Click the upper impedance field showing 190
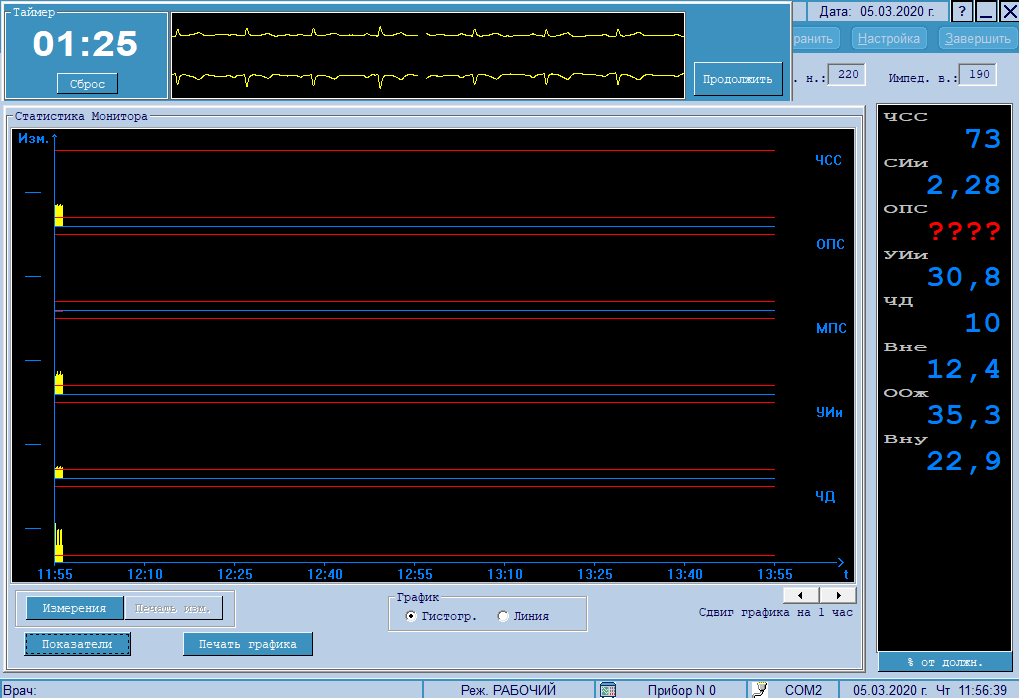The height and width of the screenshot is (698, 1019). [x=978, y=75]
